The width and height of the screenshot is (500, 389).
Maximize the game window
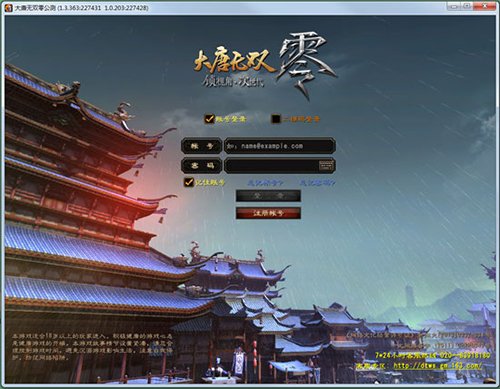(x=467, y=6)
